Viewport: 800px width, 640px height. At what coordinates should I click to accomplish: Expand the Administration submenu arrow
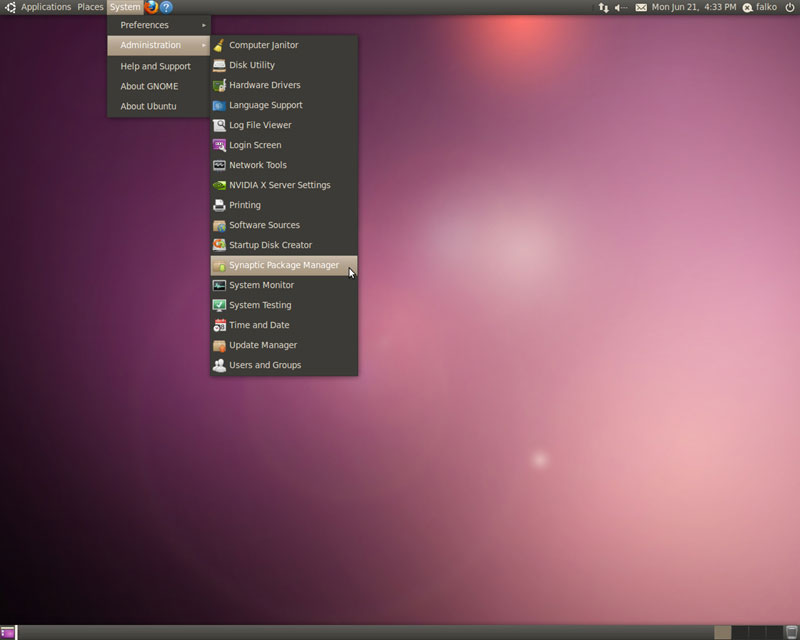pyautogui.click(x=204, y=45)
